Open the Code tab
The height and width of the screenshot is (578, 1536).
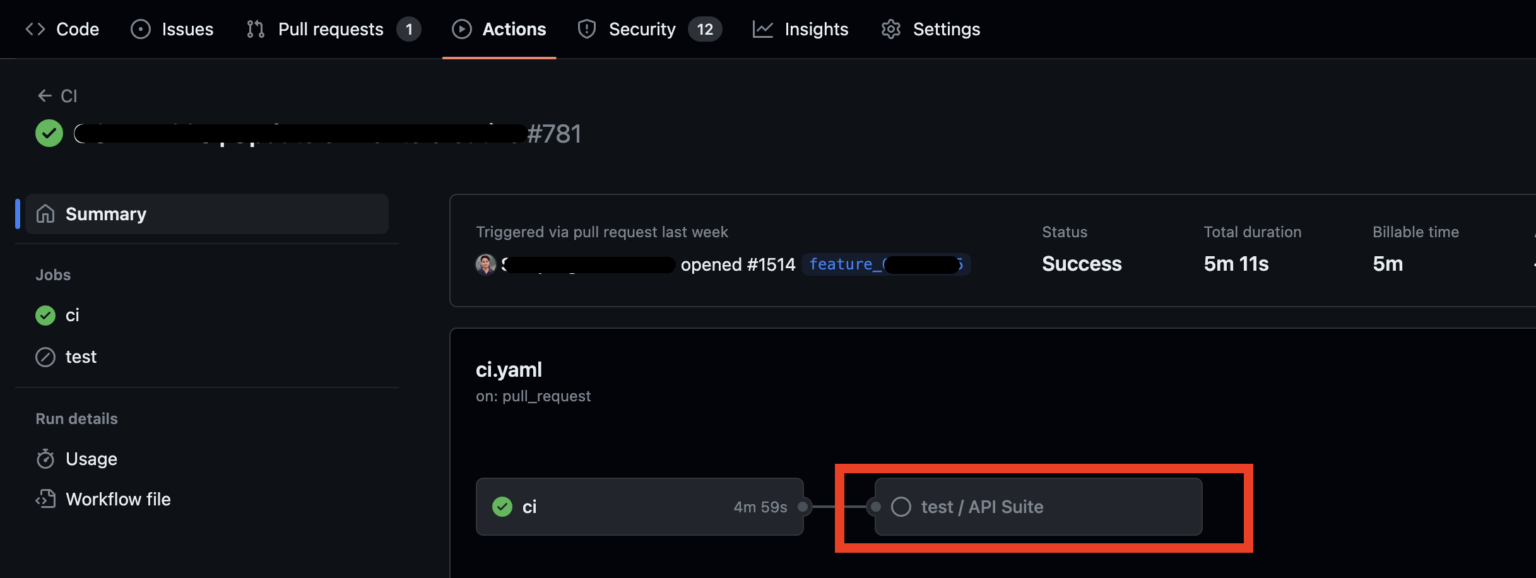pyautogui.click(x=62, y=29)
